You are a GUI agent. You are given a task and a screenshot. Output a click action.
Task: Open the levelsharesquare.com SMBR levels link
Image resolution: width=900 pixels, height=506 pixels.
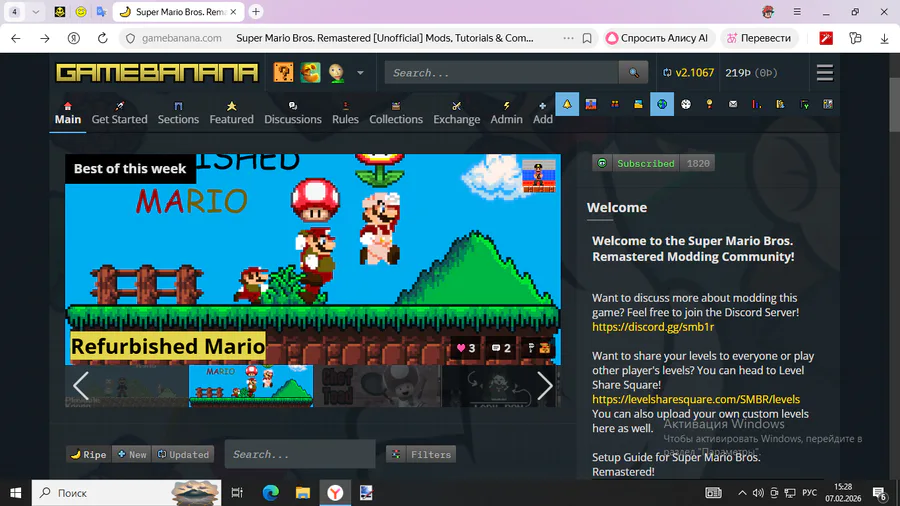click(696, 399)
